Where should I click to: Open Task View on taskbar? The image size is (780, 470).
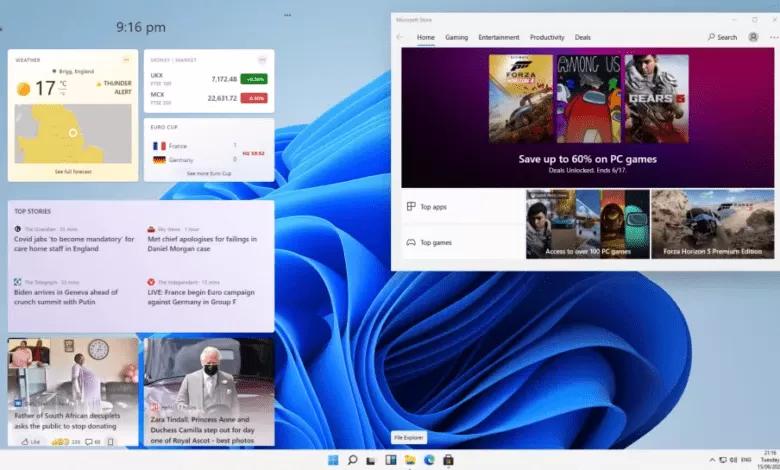371,461
